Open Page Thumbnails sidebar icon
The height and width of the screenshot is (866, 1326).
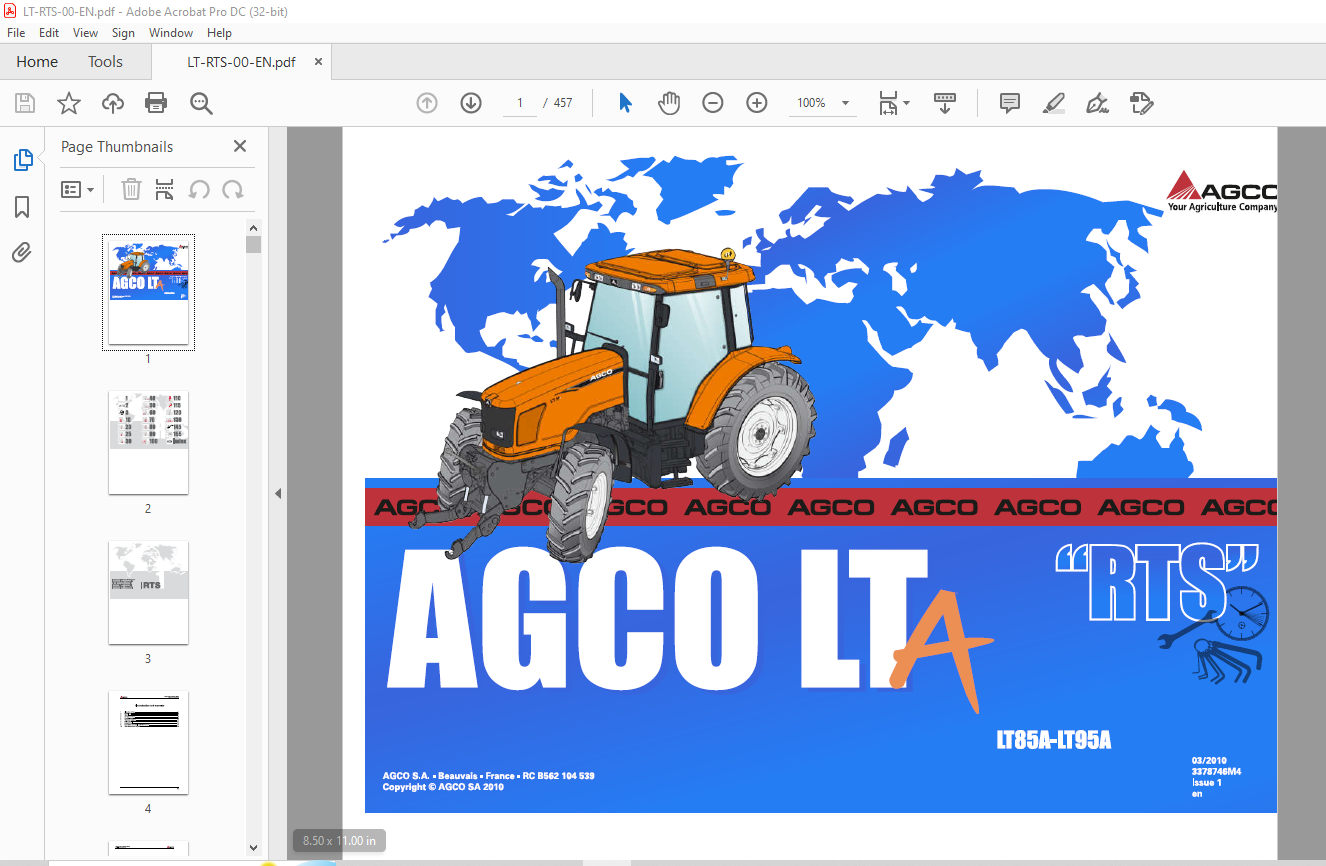click(22, 160)
